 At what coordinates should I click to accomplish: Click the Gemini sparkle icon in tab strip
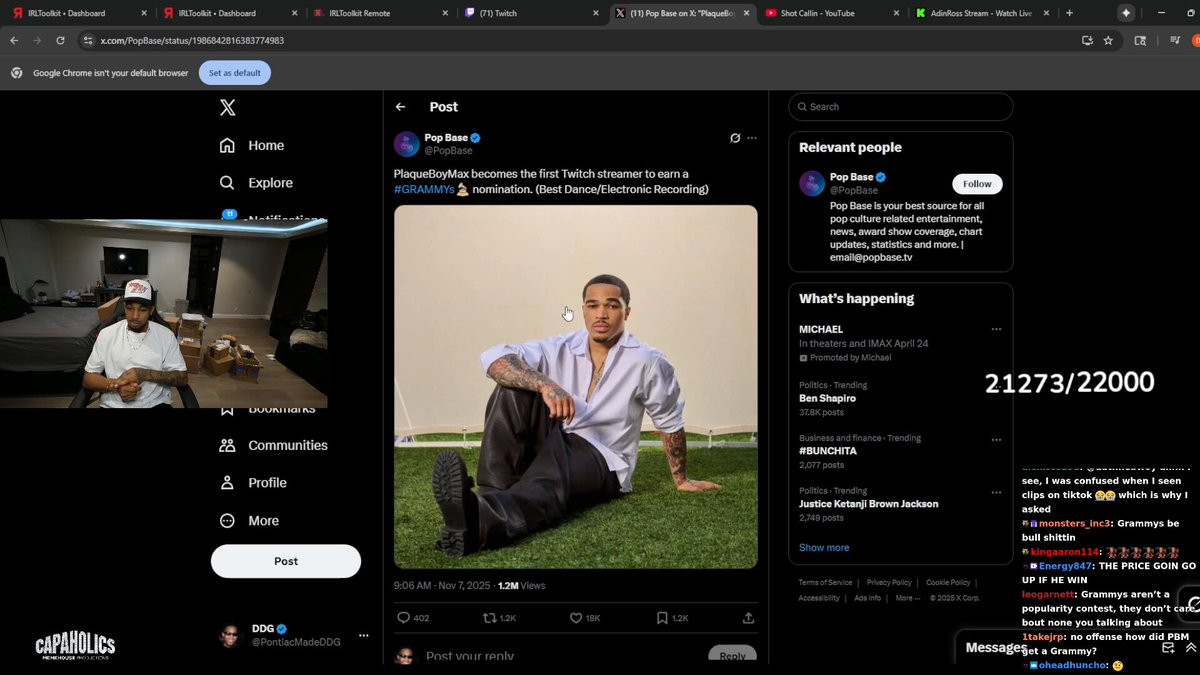click(x=1127, y=13)
